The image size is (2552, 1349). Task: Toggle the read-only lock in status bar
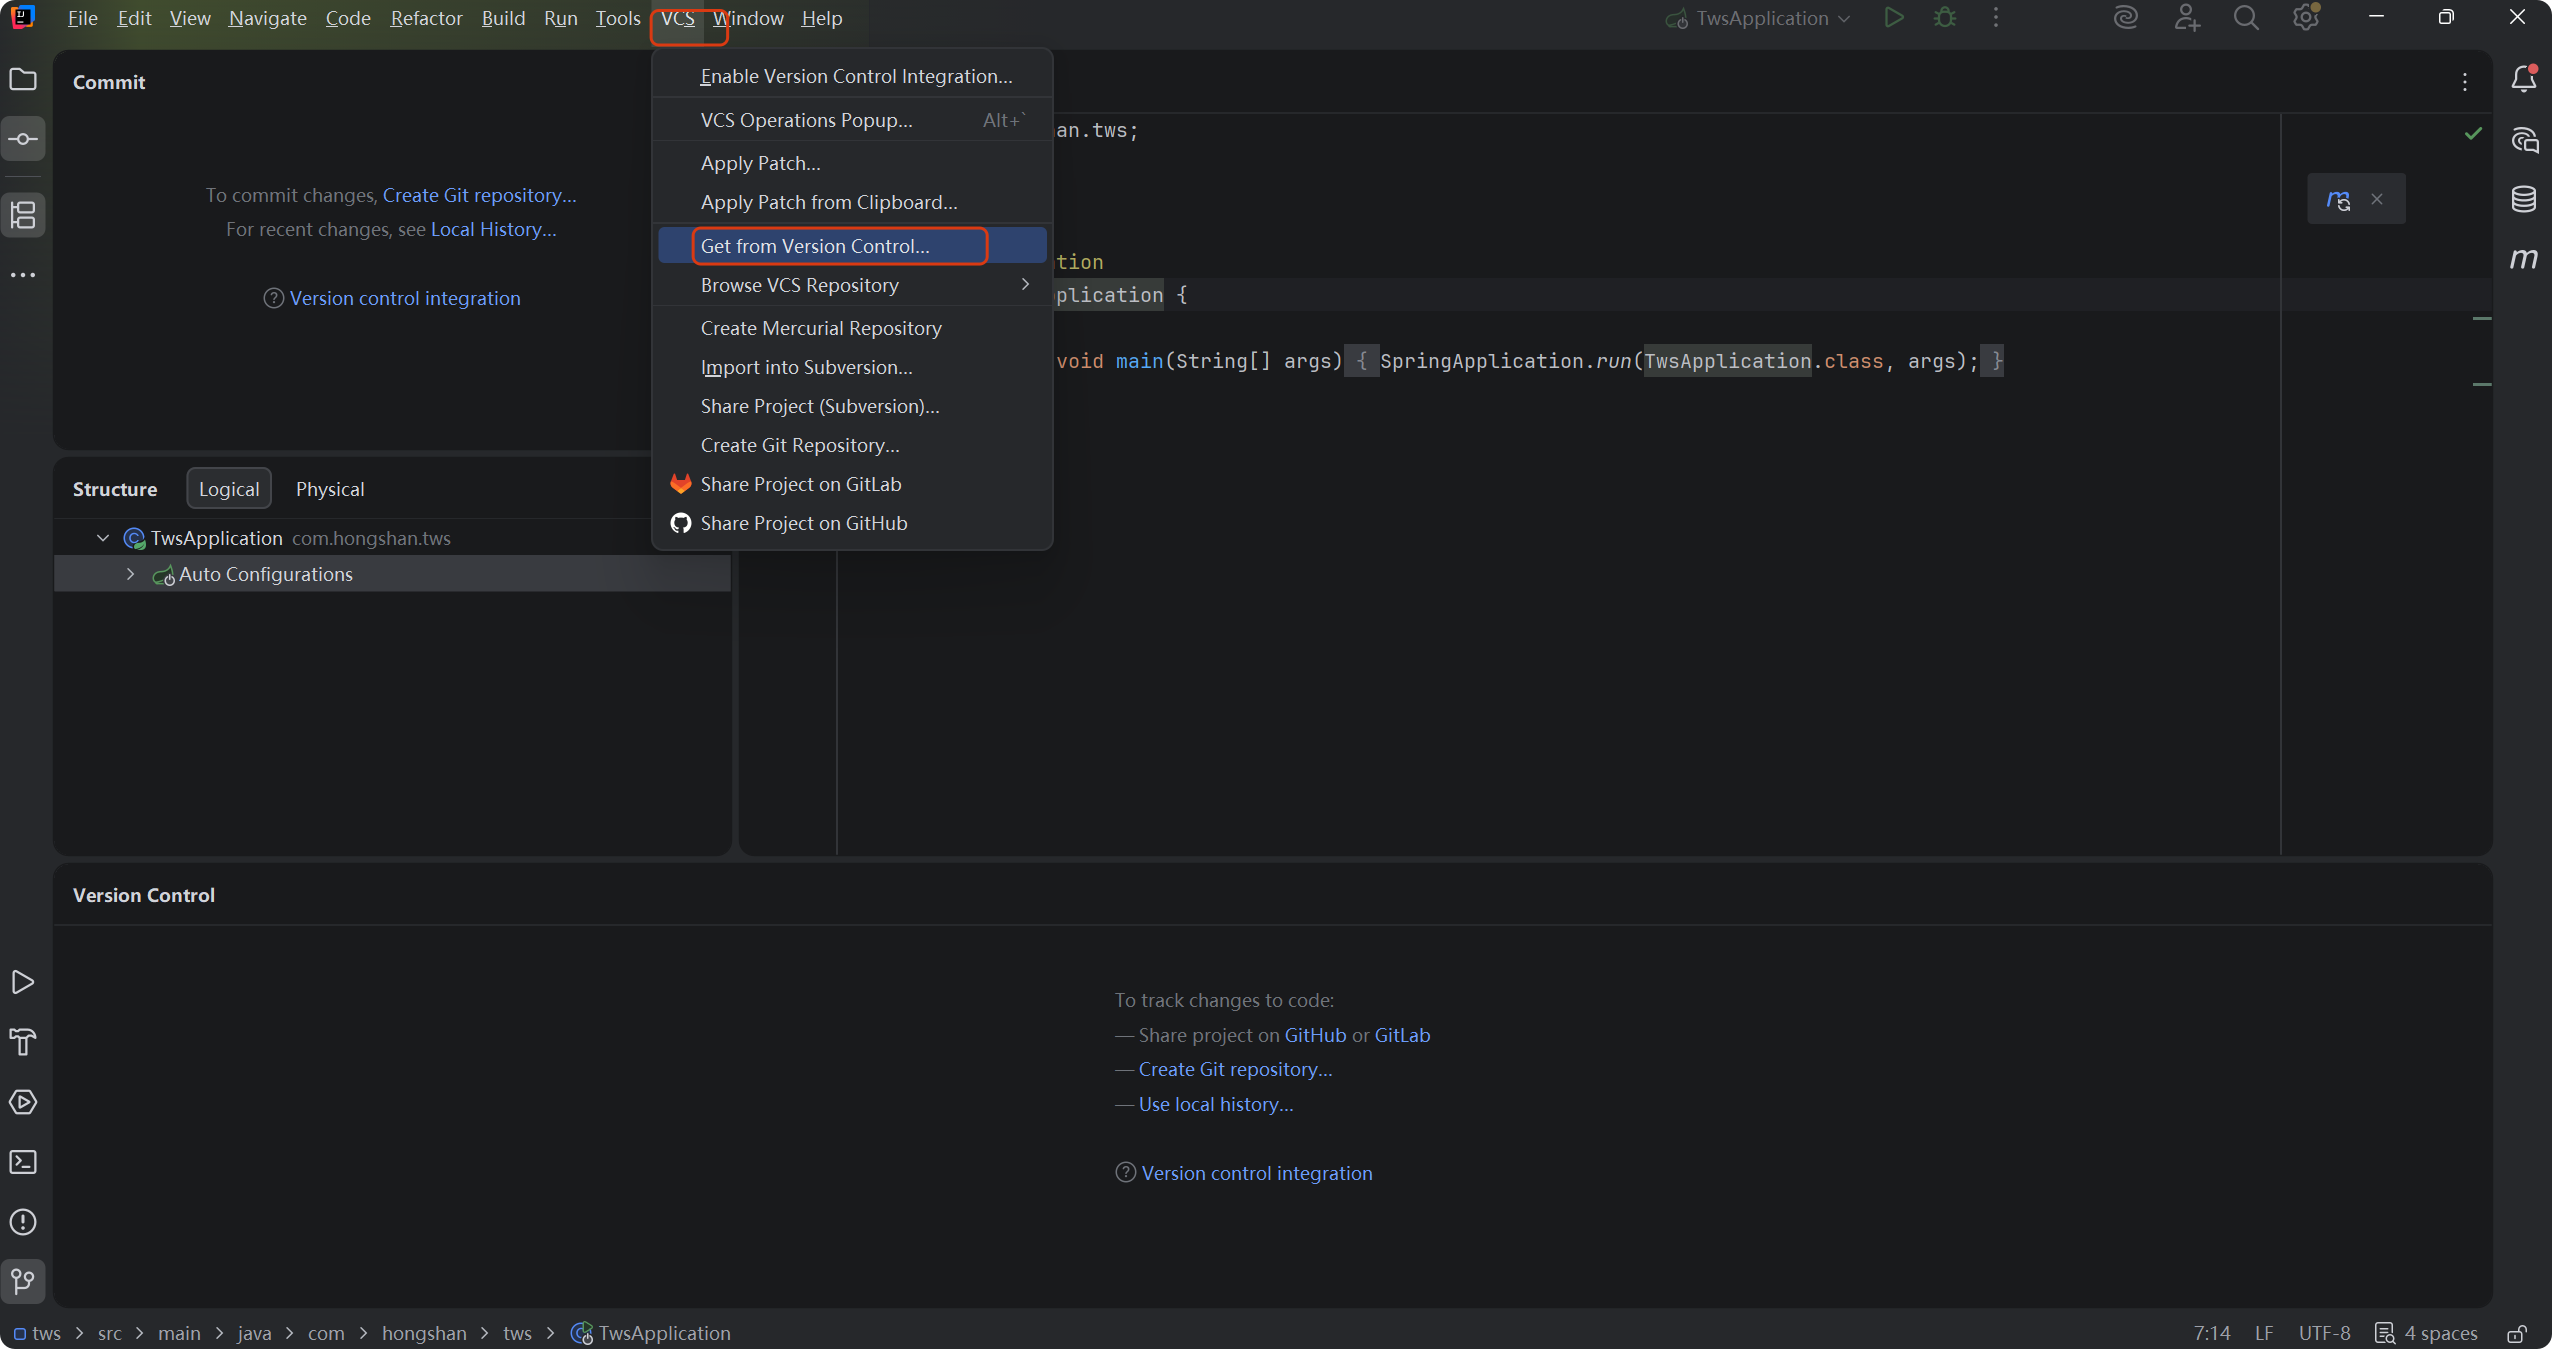pyautogui.click(x=2517, y=1333)
